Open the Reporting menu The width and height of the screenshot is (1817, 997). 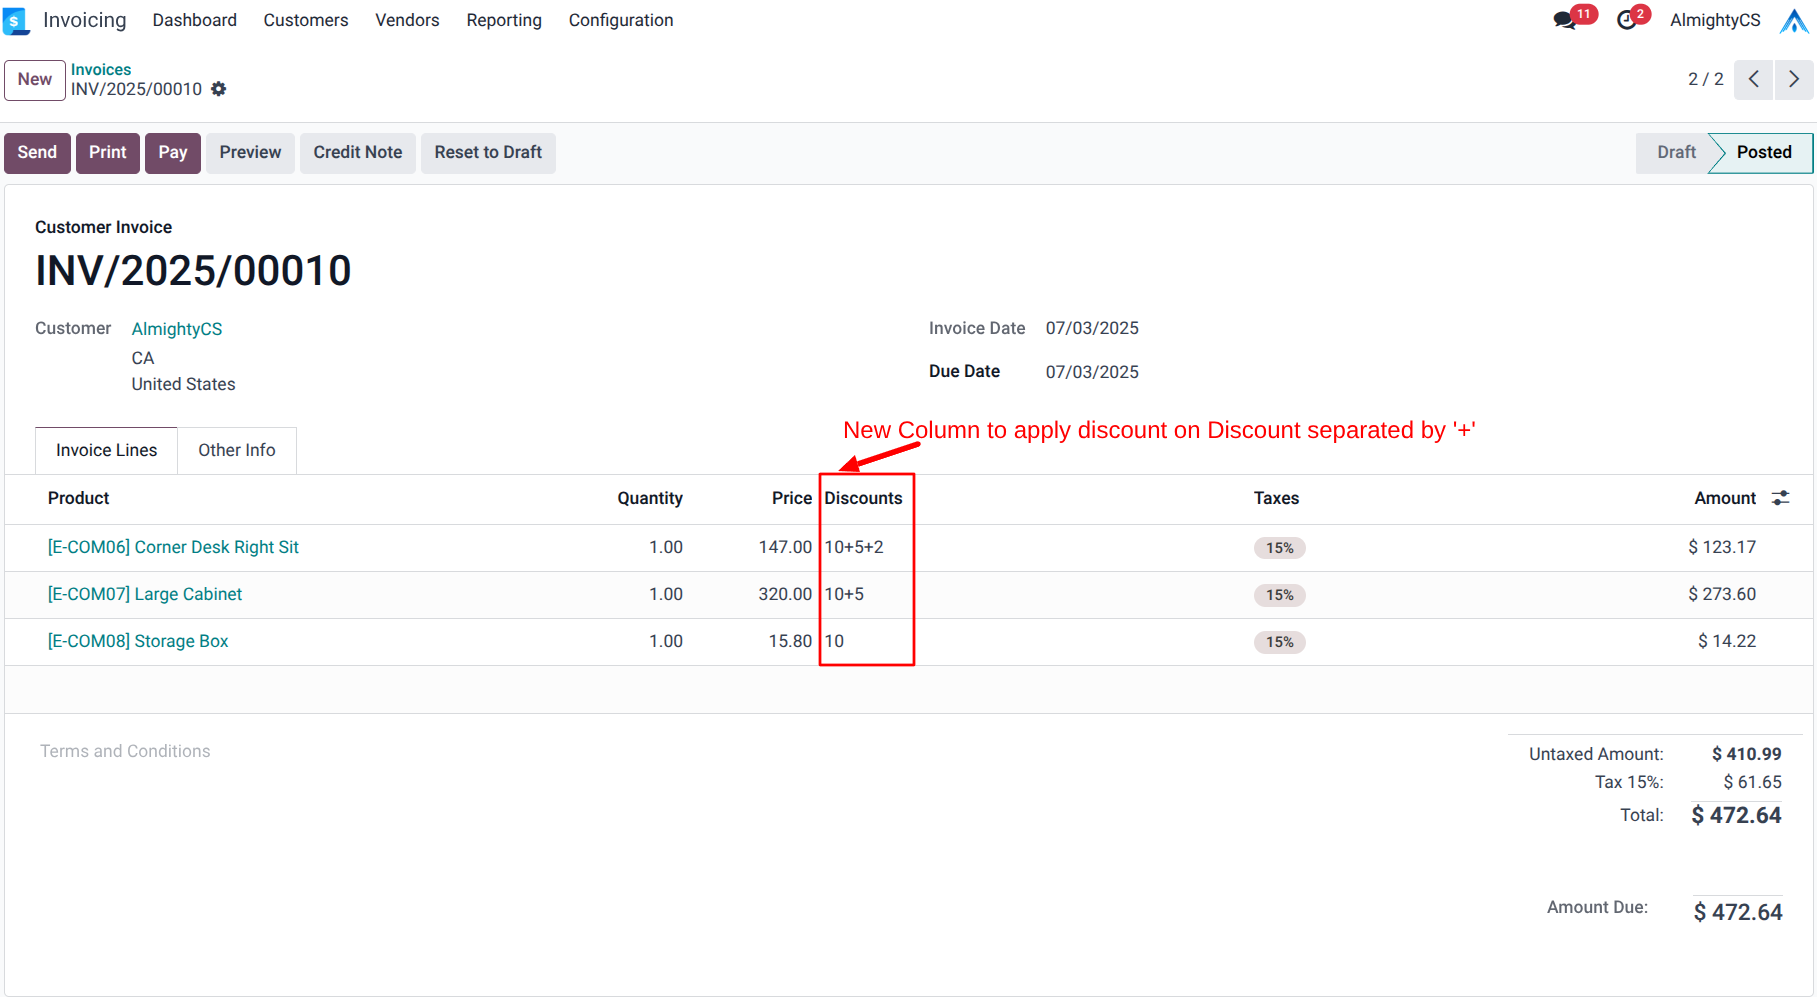[504, 20]
